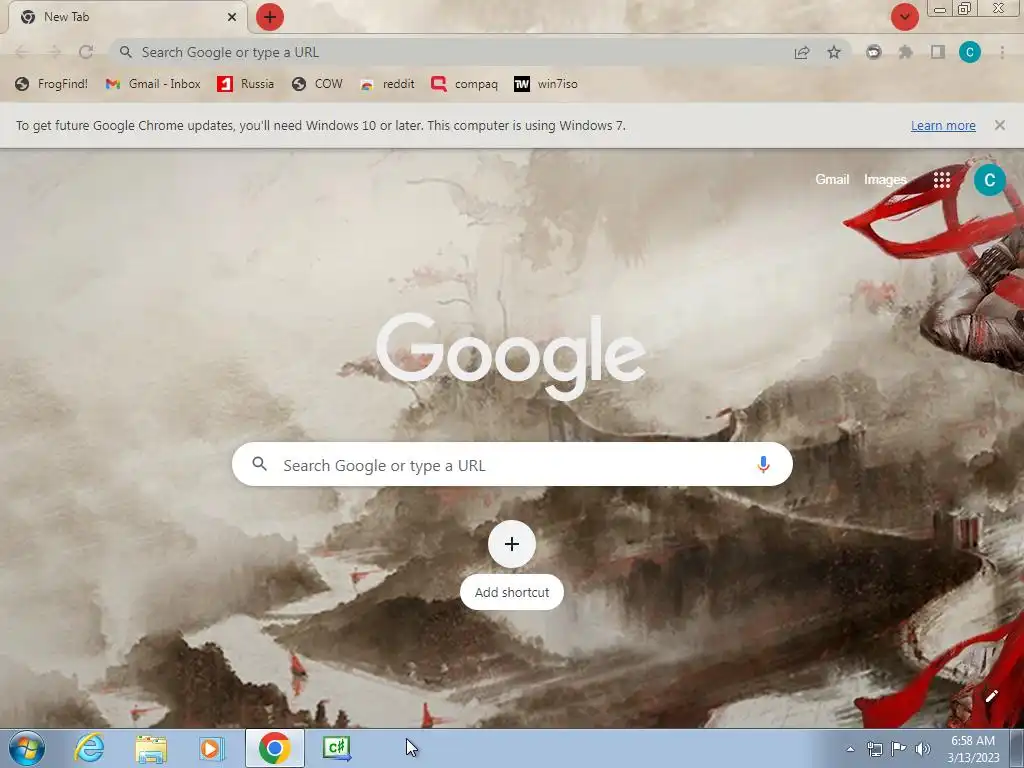1024x768 pixels.
Task: Open the Extensions puzzle piece menu
Action: [905, 52]
